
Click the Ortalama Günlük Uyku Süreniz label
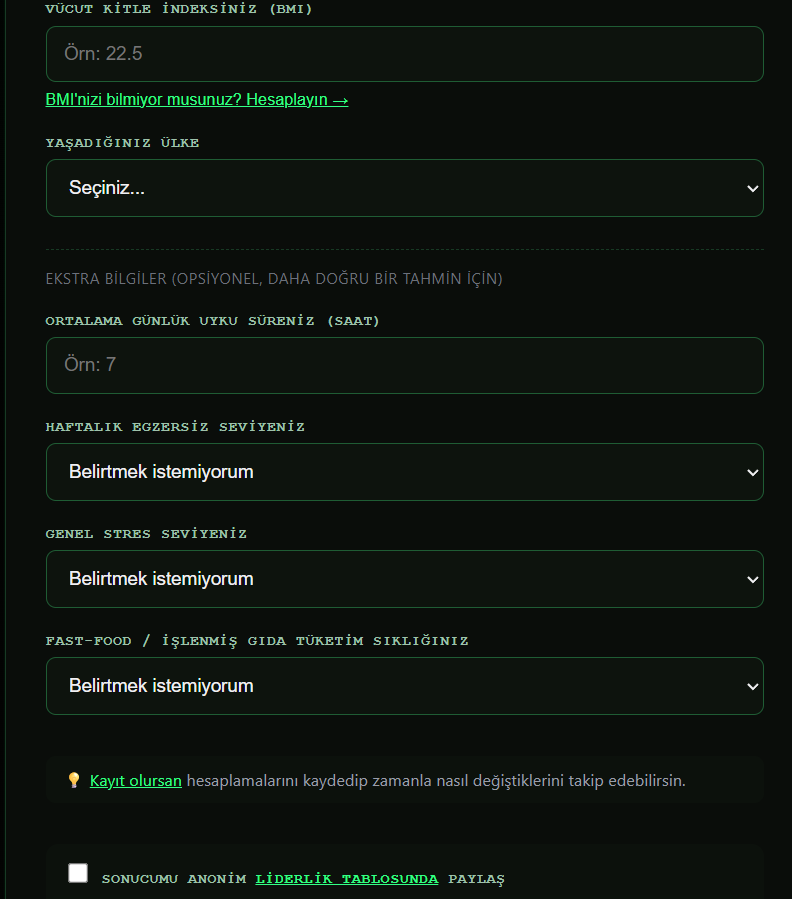(212, 321)
